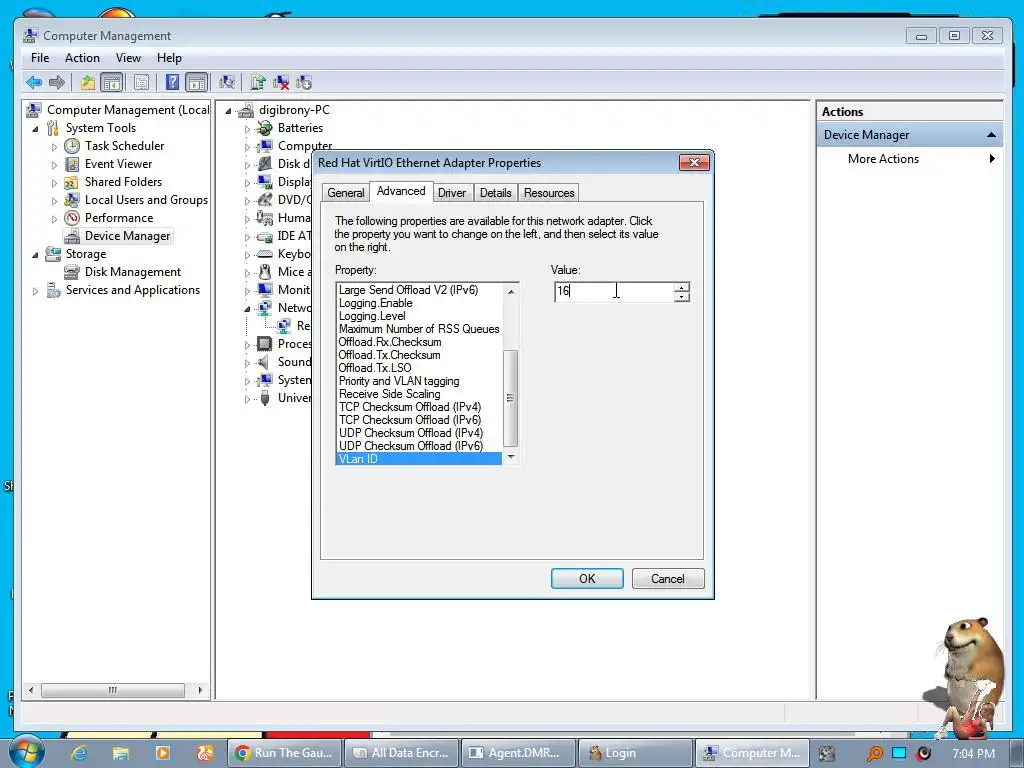The image size is (1024, 768).
Task: Select 'Maximum Number of RSS Queues' property
Action: pyautogui.click(x=419, y=329)
